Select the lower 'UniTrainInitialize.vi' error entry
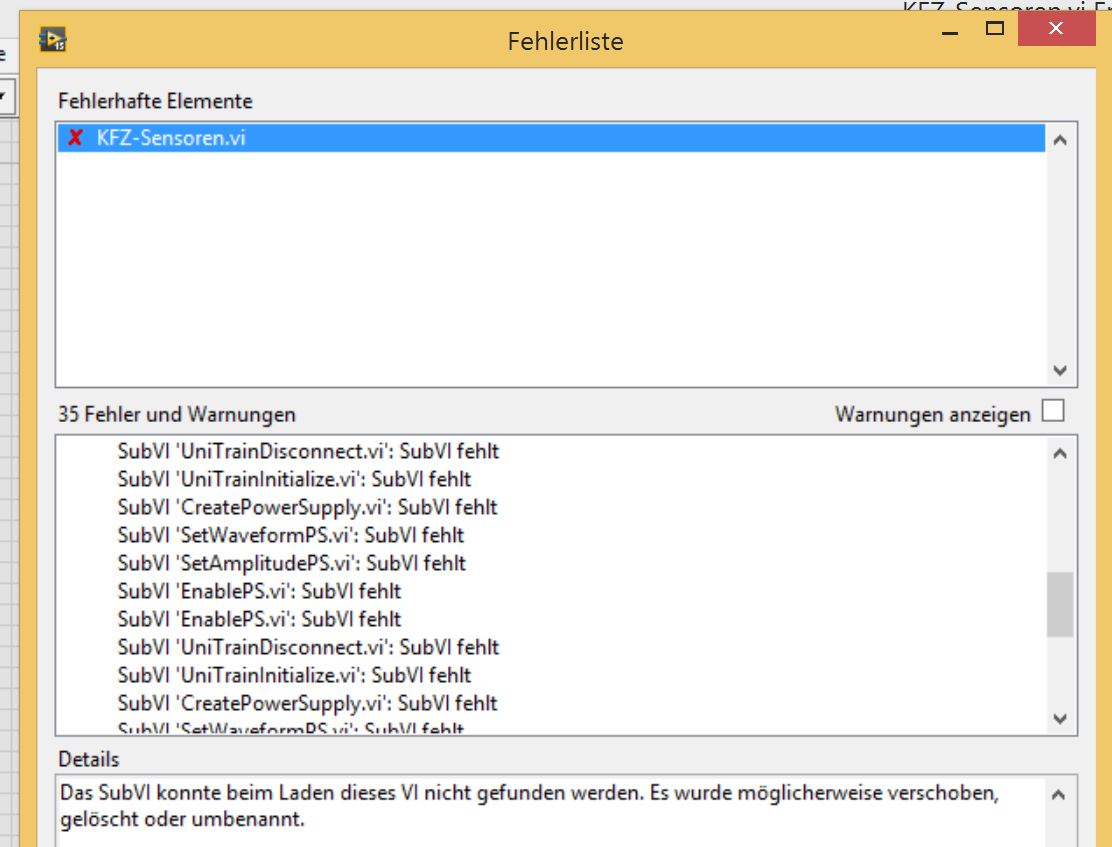This screenshot has width=1112, height=847. coord(294,675)
